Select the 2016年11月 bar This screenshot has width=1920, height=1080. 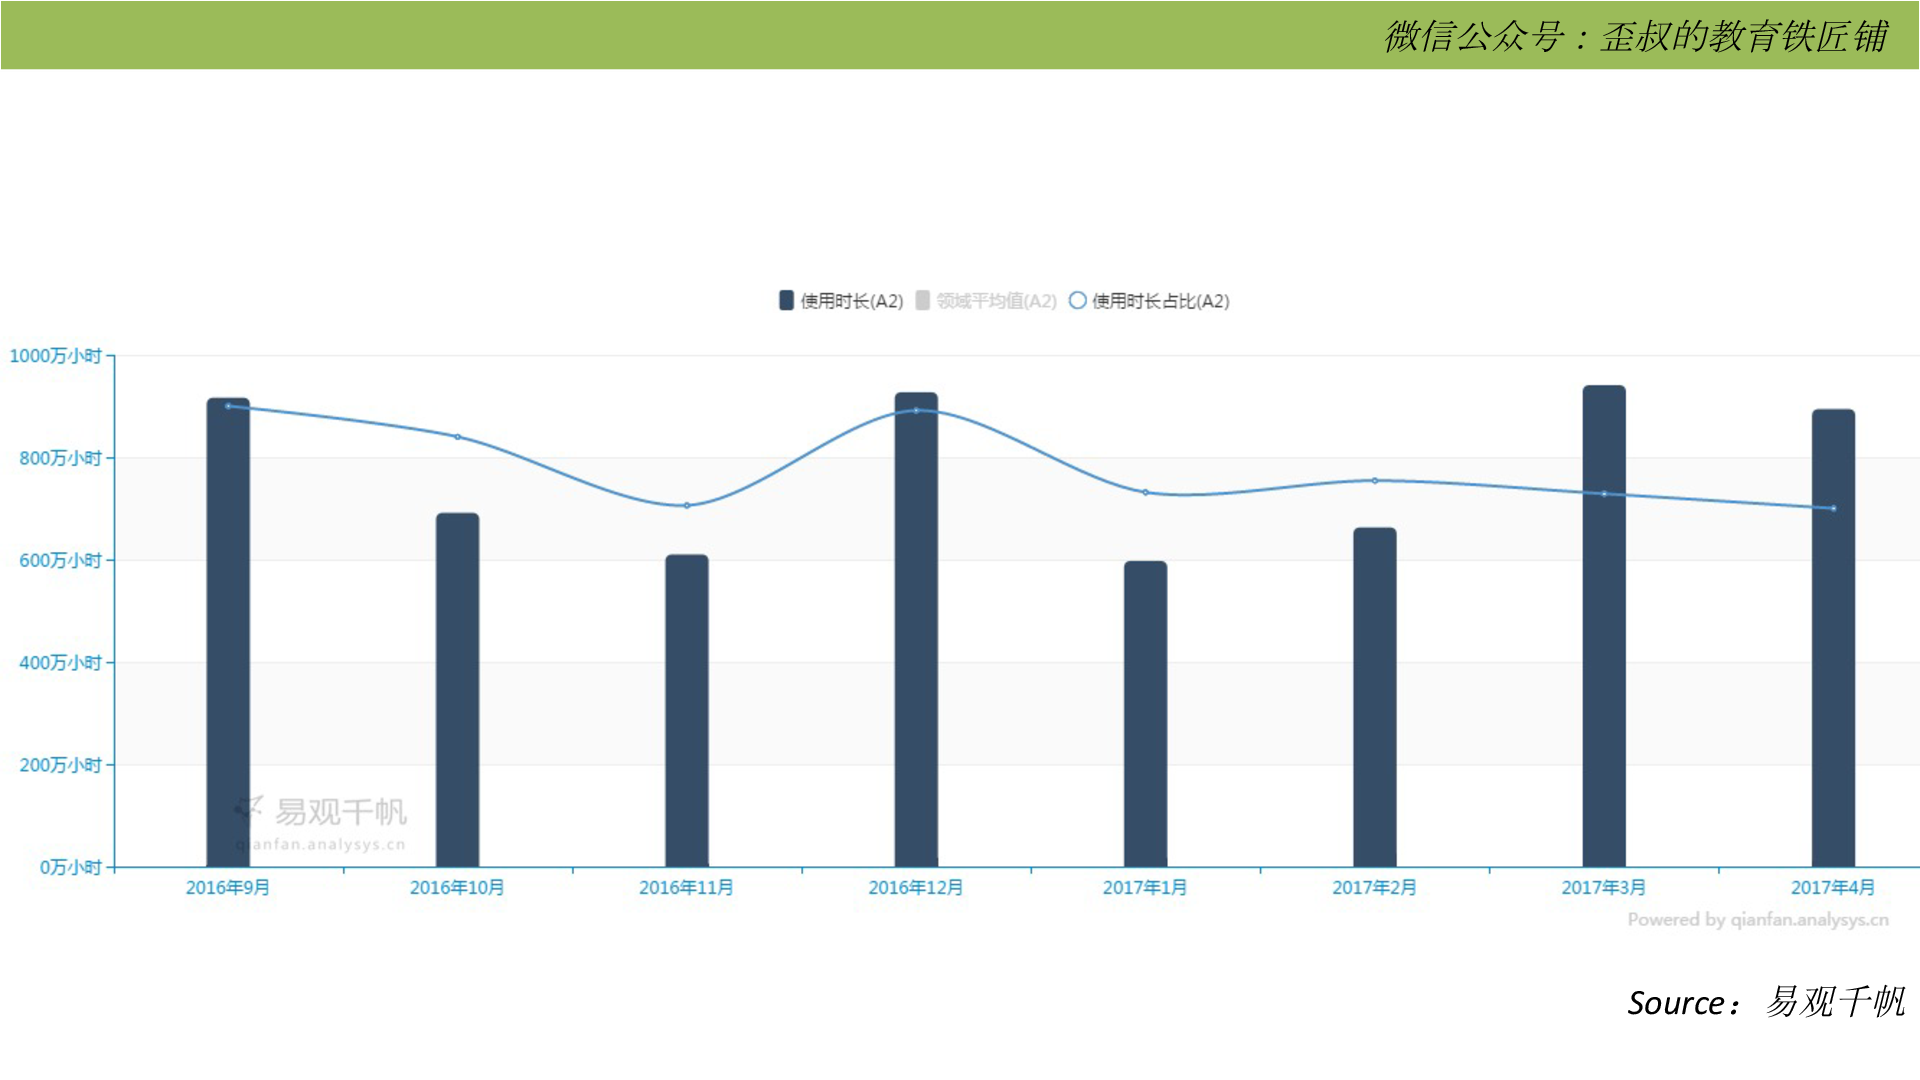[687, 710]
